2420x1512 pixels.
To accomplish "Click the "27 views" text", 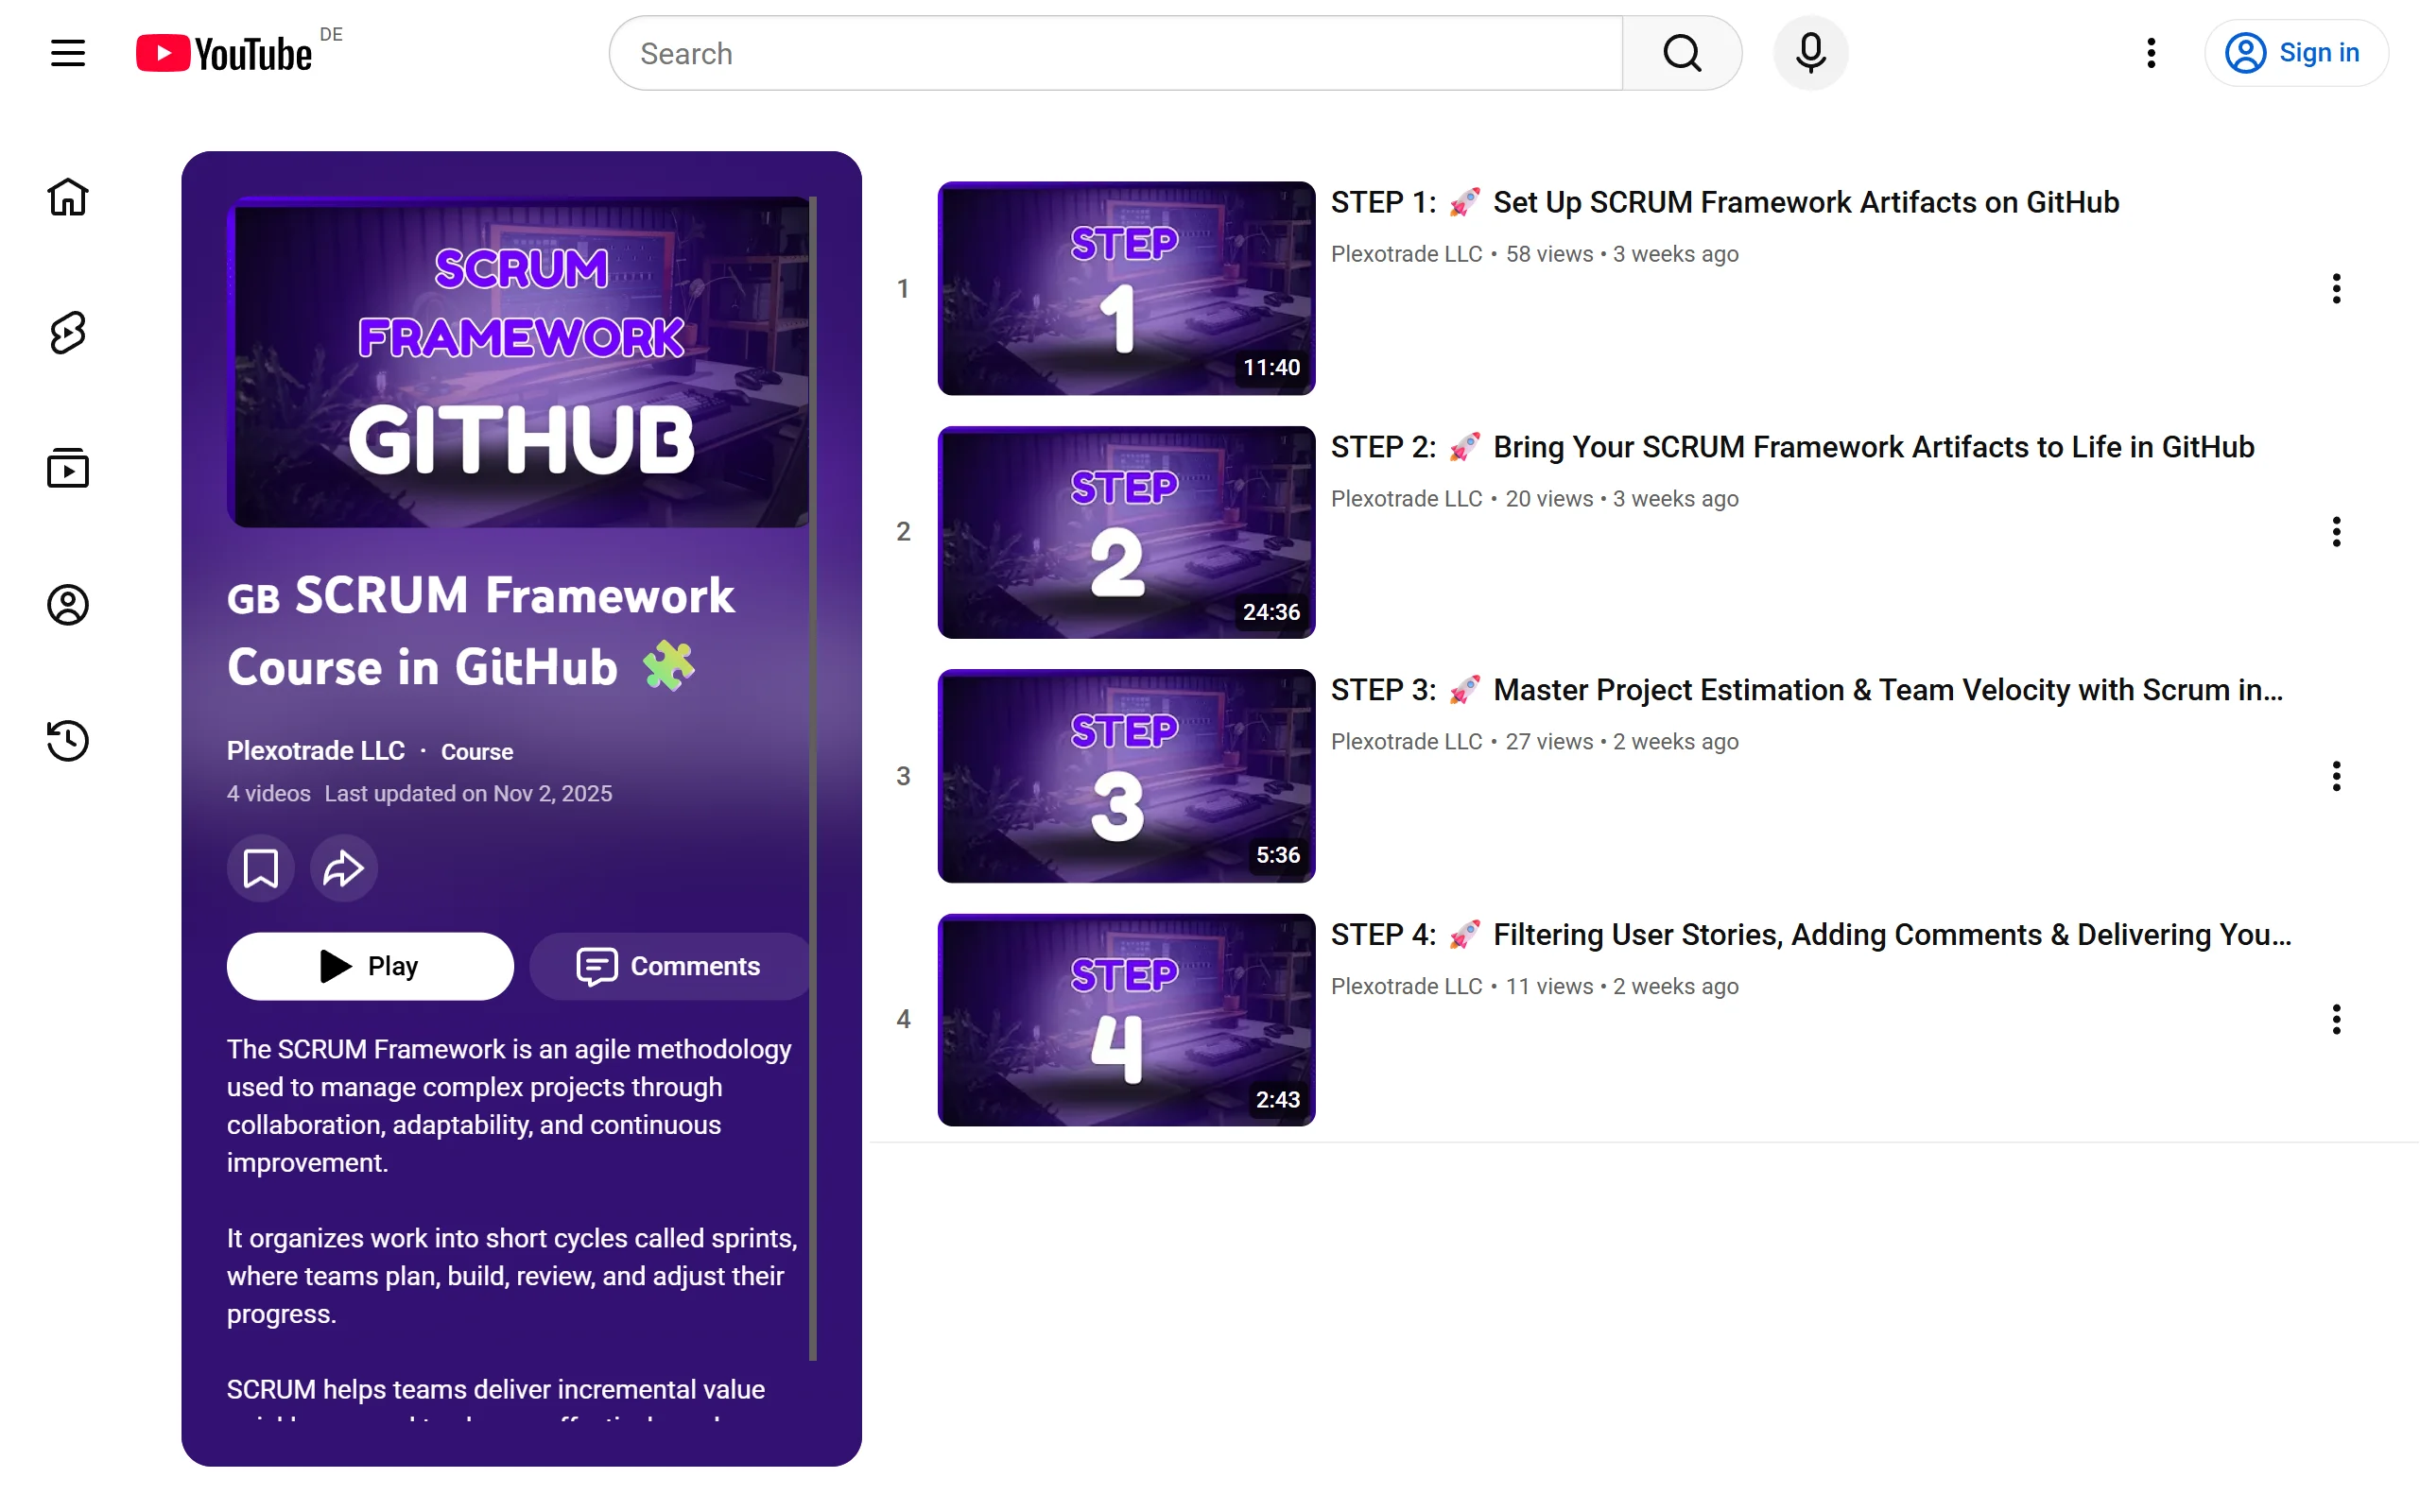I will pyautogui.click(x=1549, y=742).
